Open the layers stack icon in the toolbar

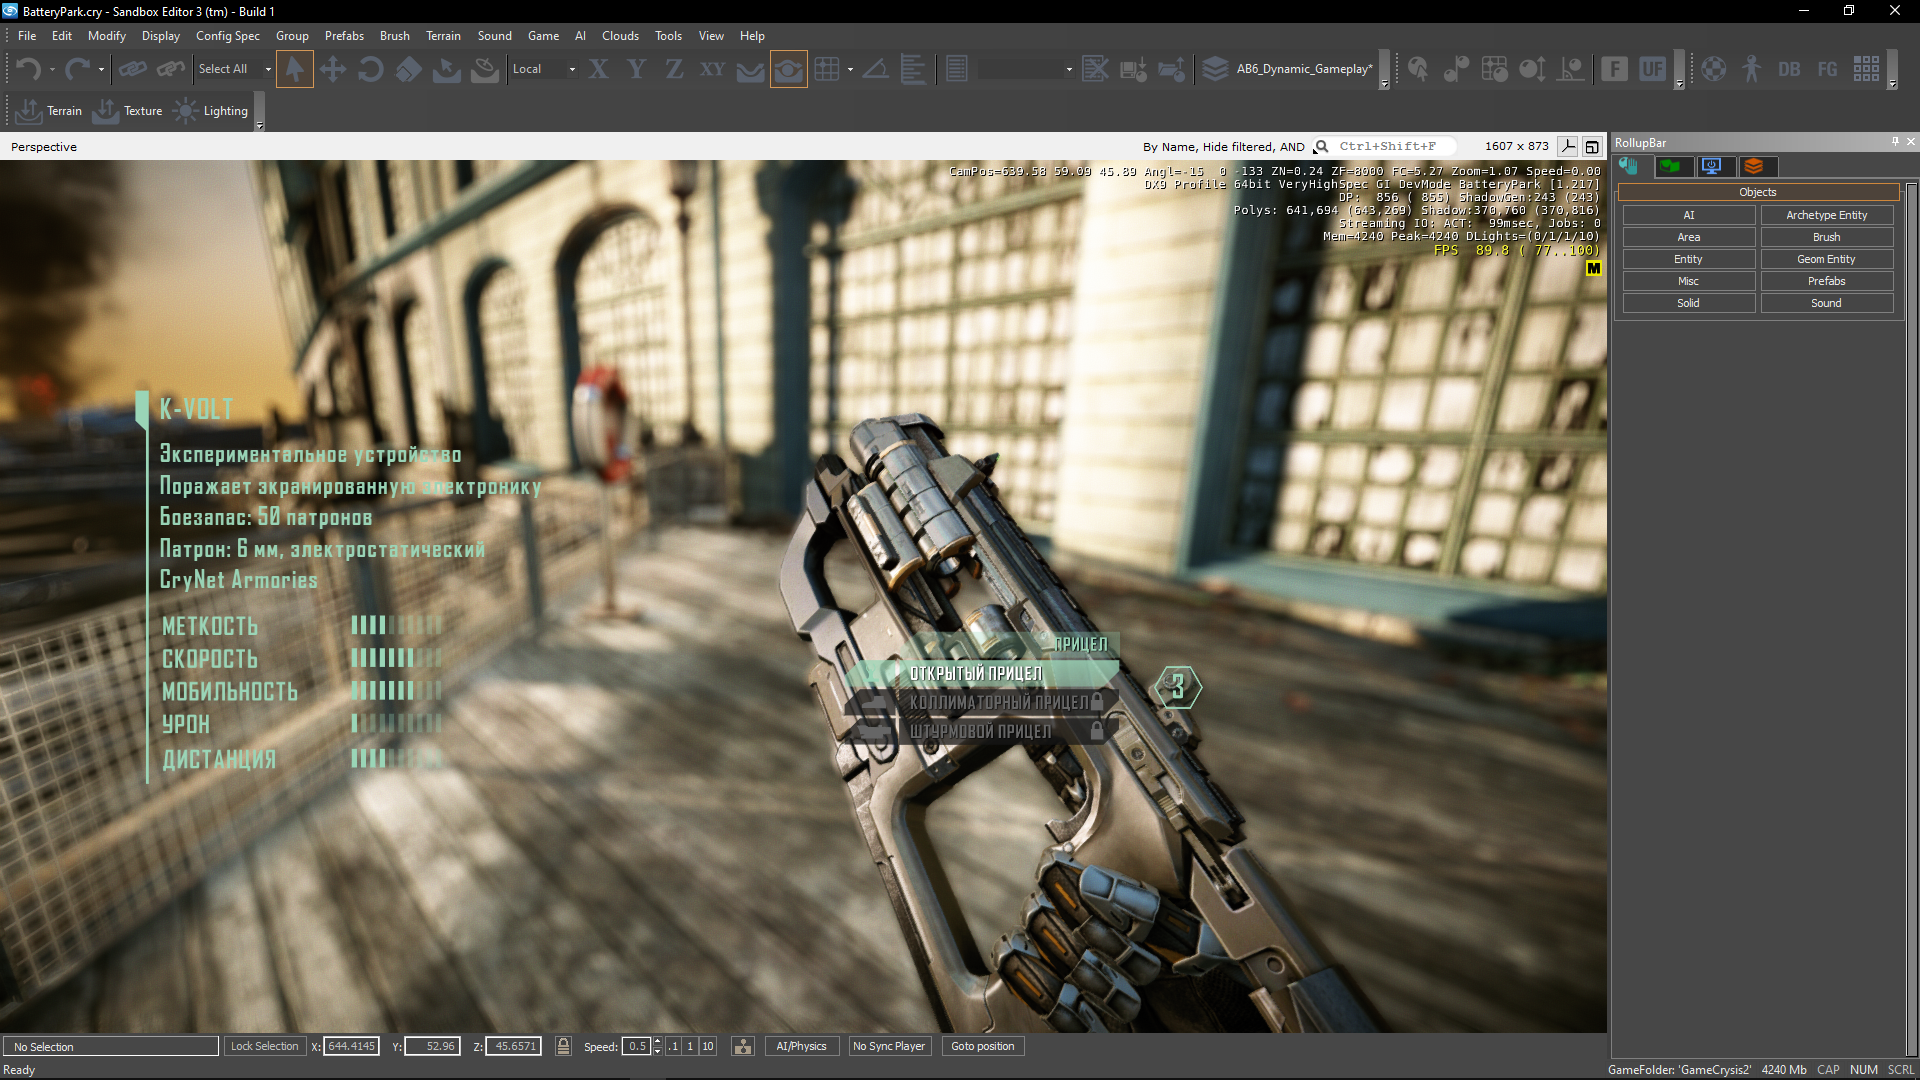click(1215, 69)
